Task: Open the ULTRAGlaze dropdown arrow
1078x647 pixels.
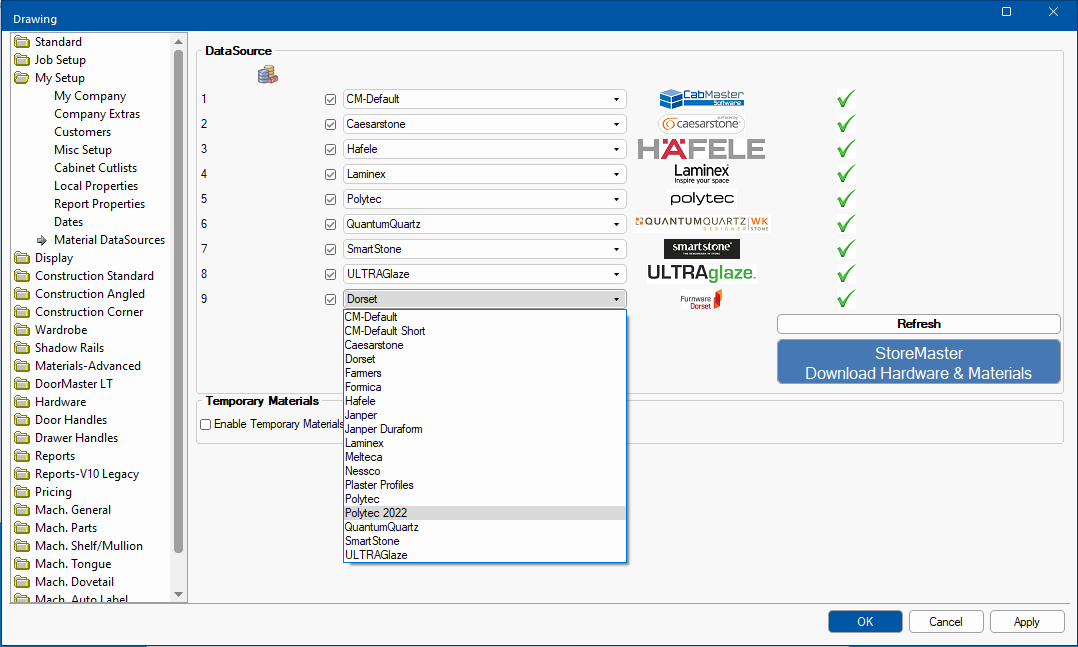Action: [617, 274]
